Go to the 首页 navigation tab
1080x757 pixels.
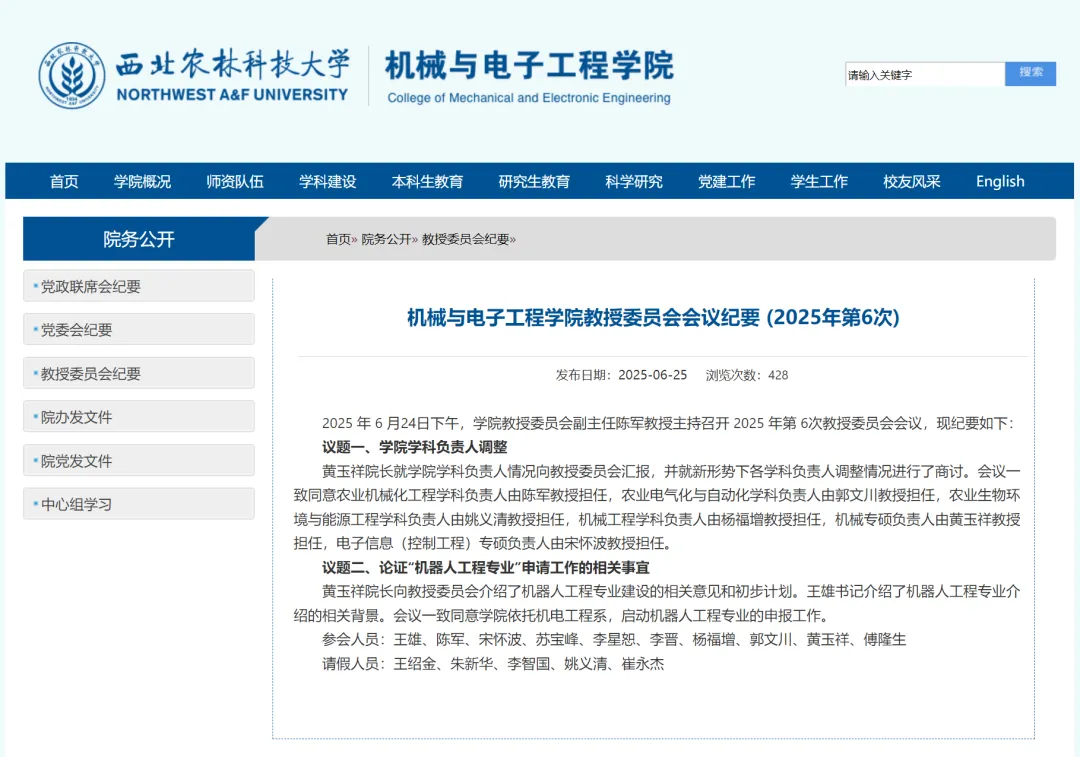coord(63,181)
